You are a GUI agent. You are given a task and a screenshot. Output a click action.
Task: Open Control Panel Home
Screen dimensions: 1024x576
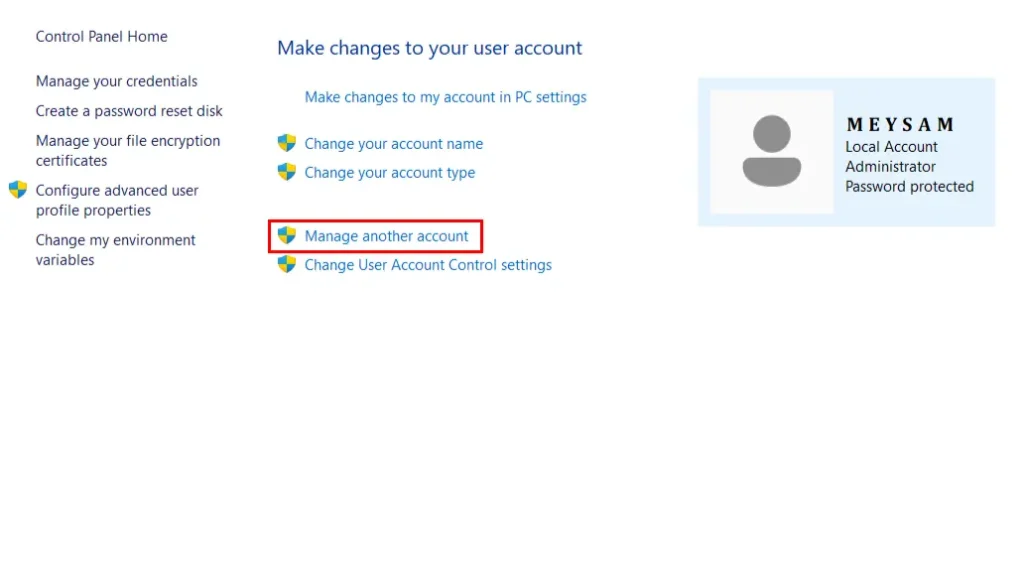click(100, 36)
